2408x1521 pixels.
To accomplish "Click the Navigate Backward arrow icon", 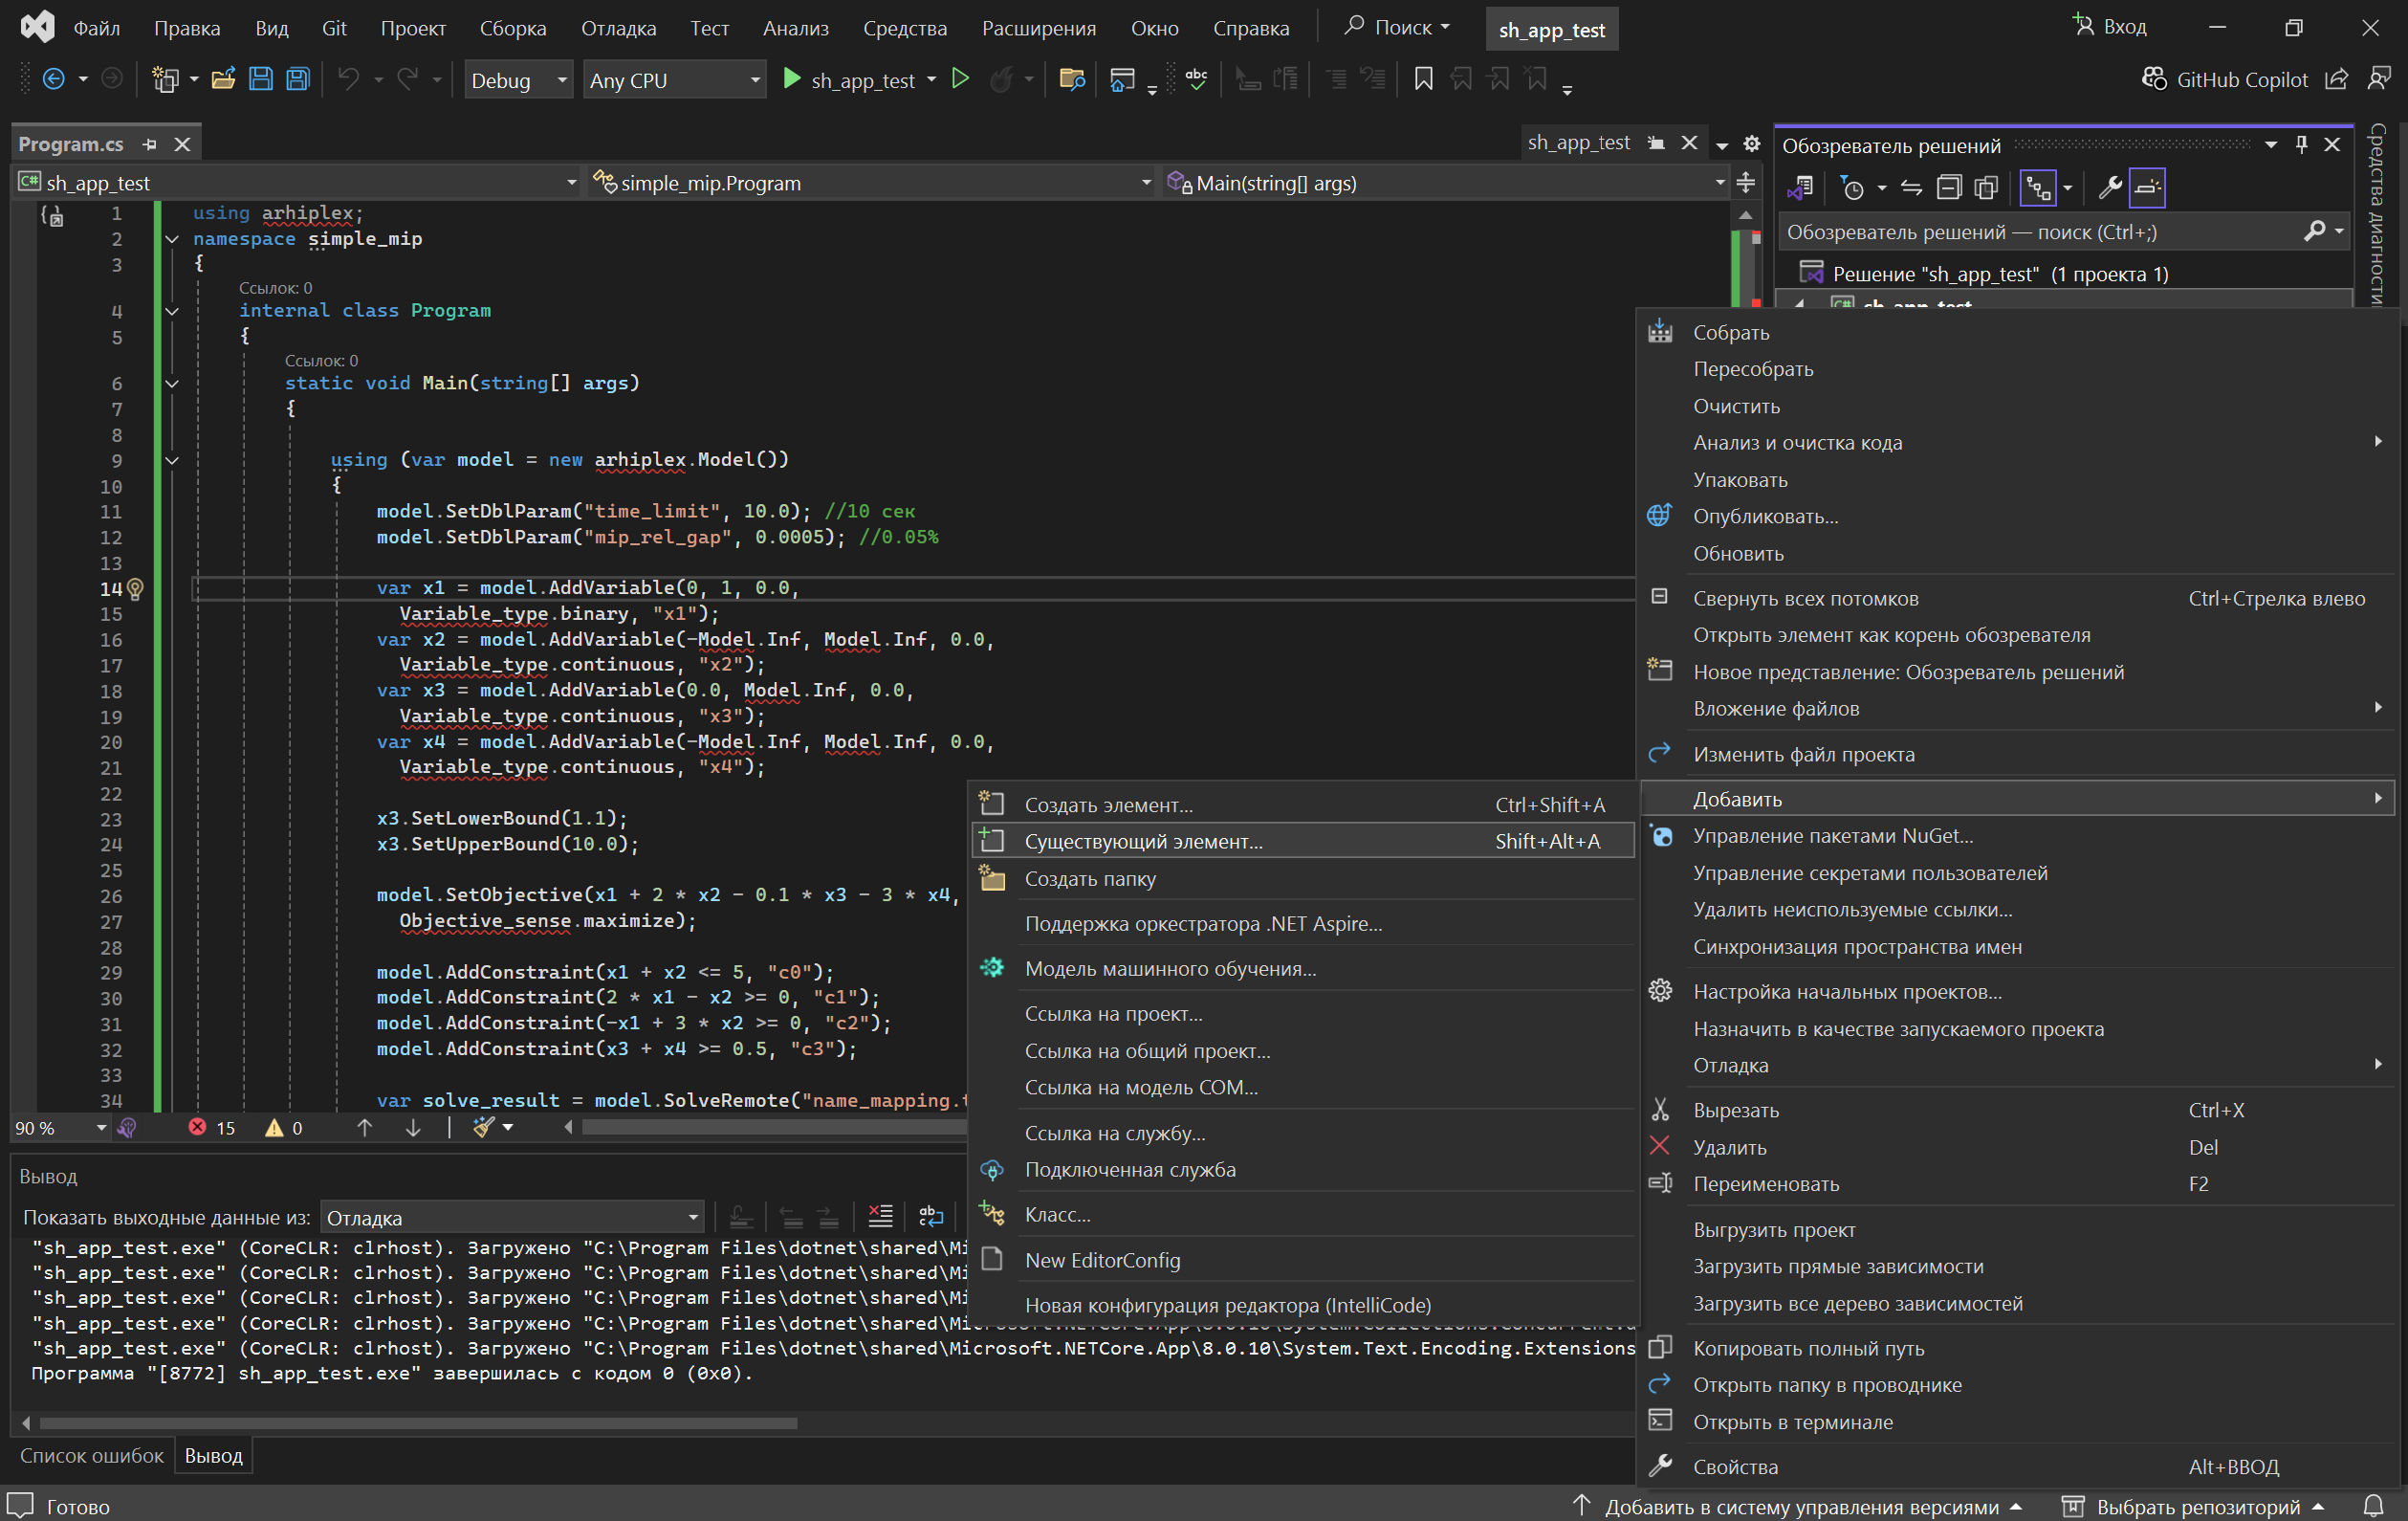I will point(54,80).
